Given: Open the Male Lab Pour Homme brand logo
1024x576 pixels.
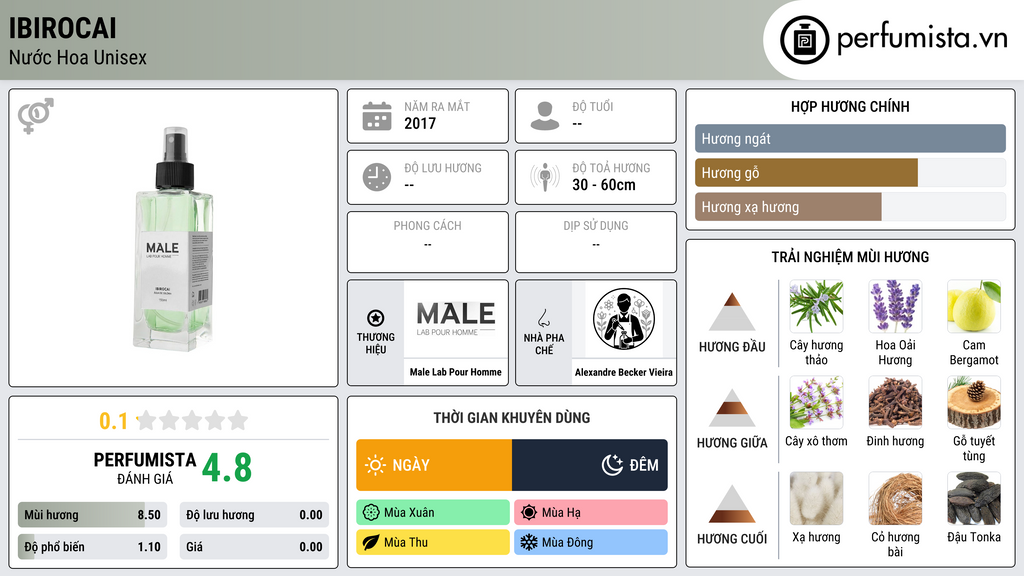Looking at the screenshot, I should click(456, 319).
